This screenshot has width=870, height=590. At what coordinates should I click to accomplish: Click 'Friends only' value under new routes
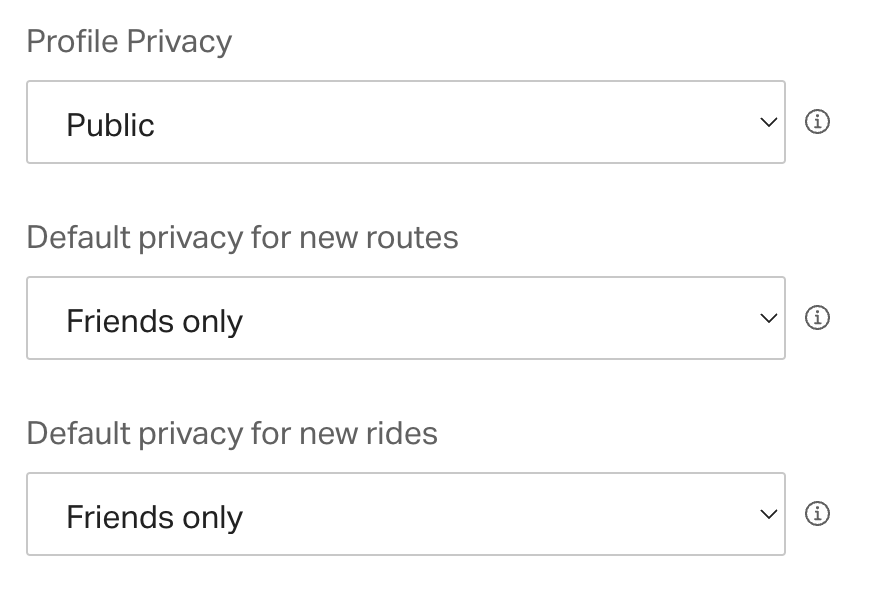[x=154, y=321]
